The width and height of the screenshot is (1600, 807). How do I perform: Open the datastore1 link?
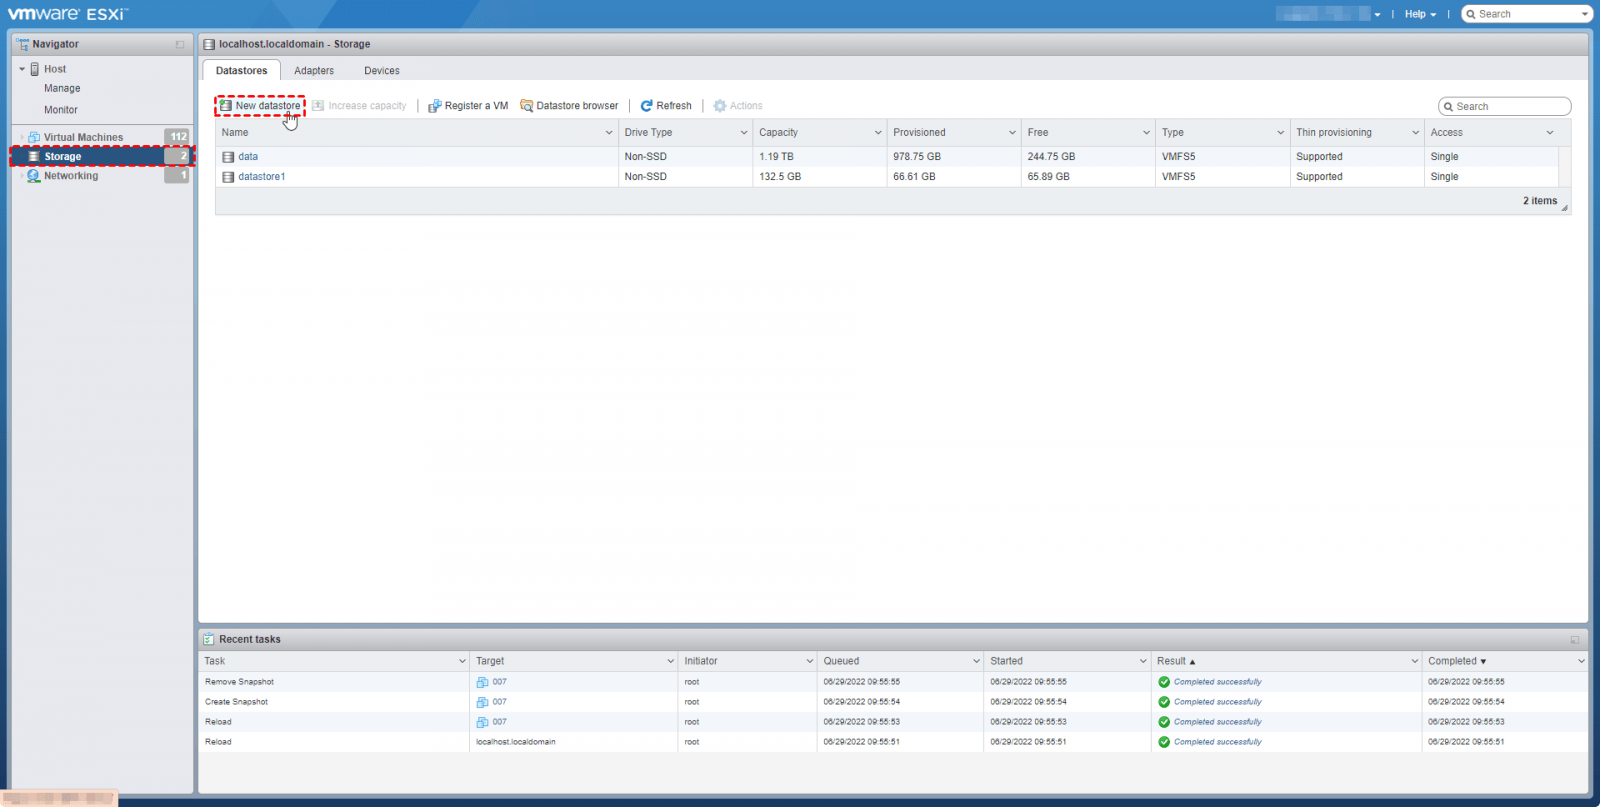coord(262,177)
